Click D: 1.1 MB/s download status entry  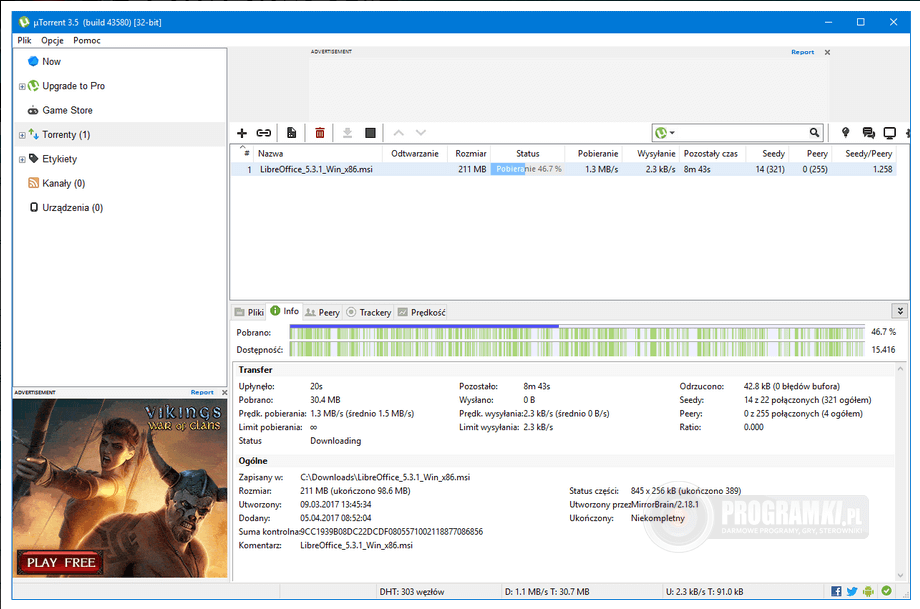point(547,591)
